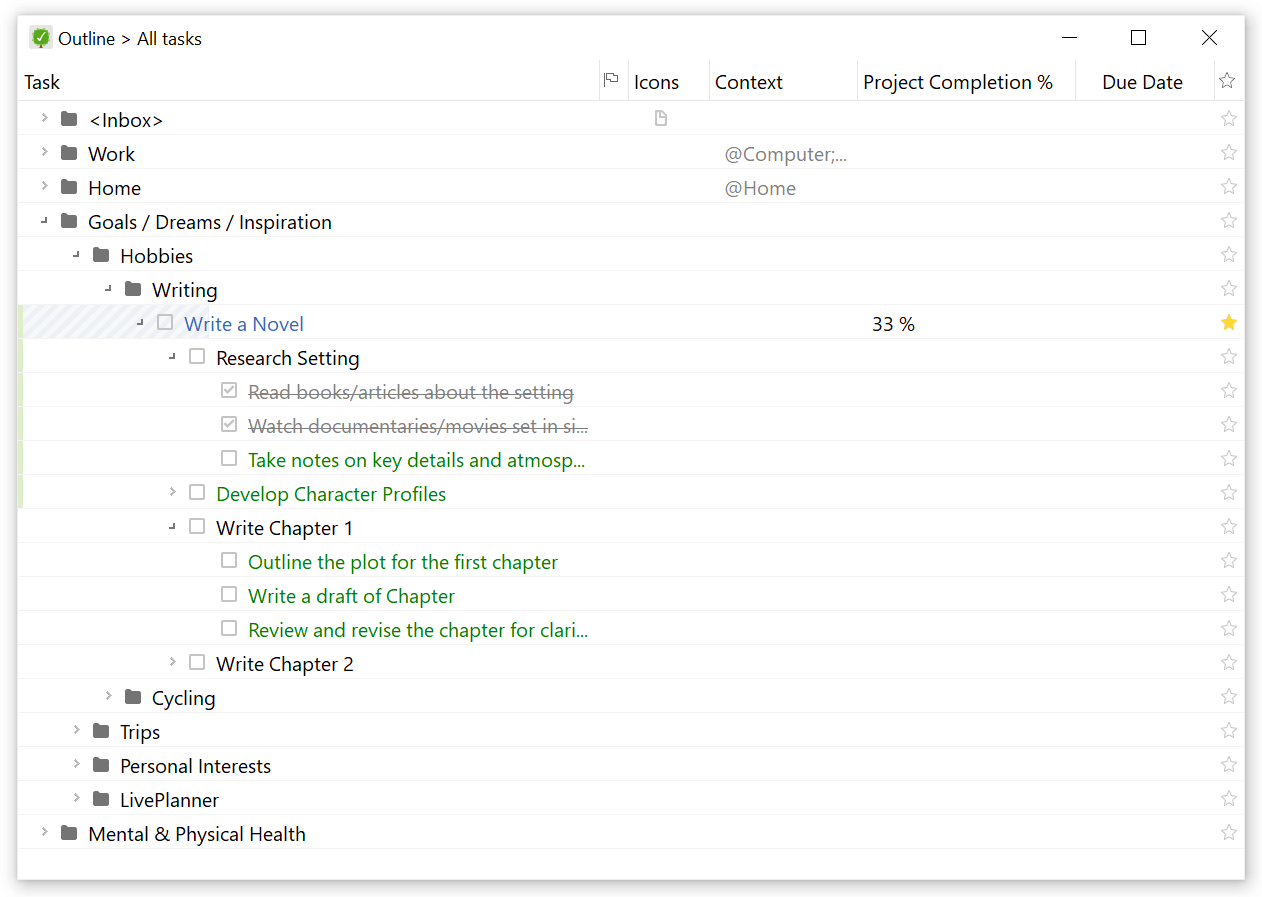Expand Develop Character Profiles subtasks

coord(172,492)
